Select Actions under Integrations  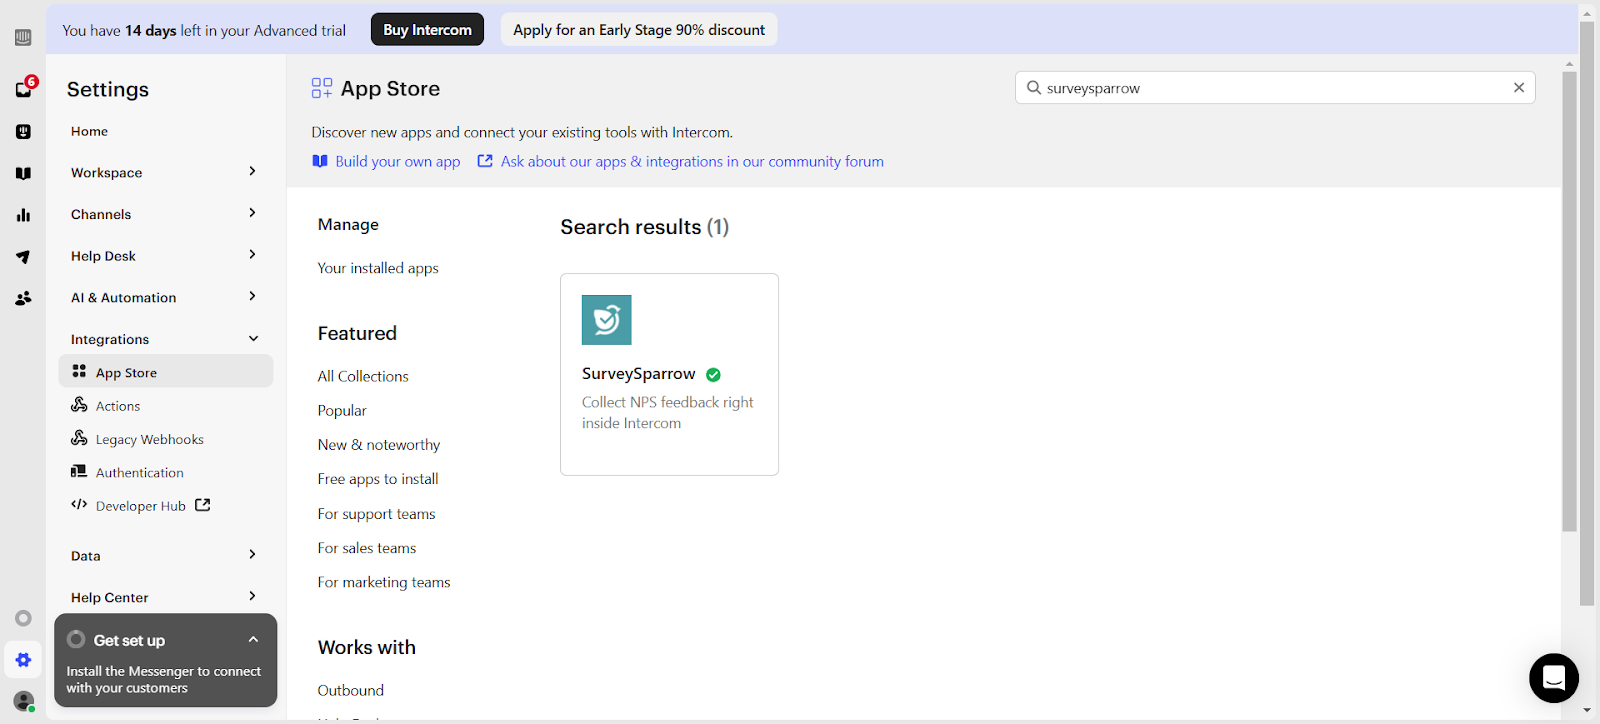pos(118,406)
